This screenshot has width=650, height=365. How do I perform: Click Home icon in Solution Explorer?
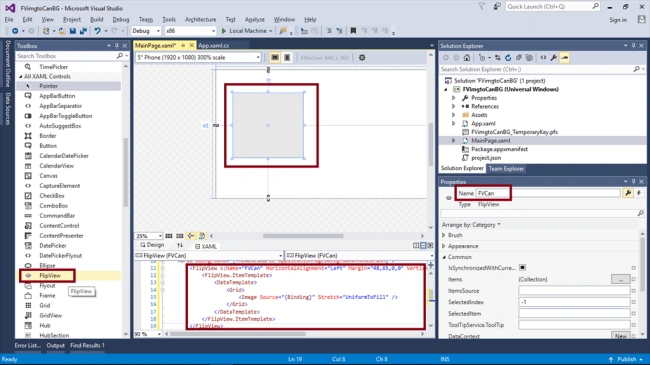click(x=467, y=58)
